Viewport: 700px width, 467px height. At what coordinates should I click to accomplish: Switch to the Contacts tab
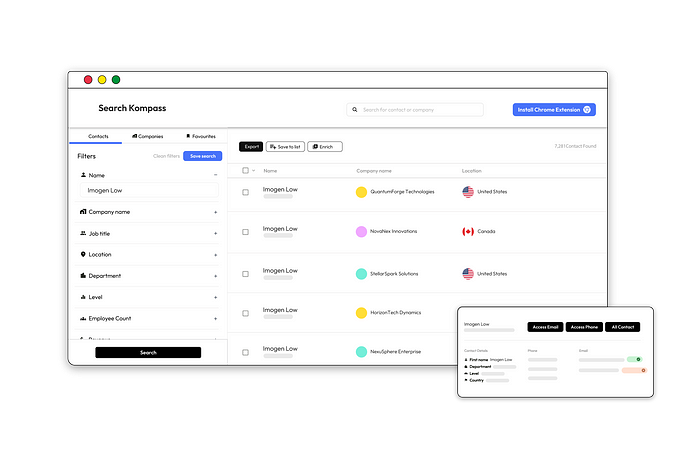(x=98, y=136)
